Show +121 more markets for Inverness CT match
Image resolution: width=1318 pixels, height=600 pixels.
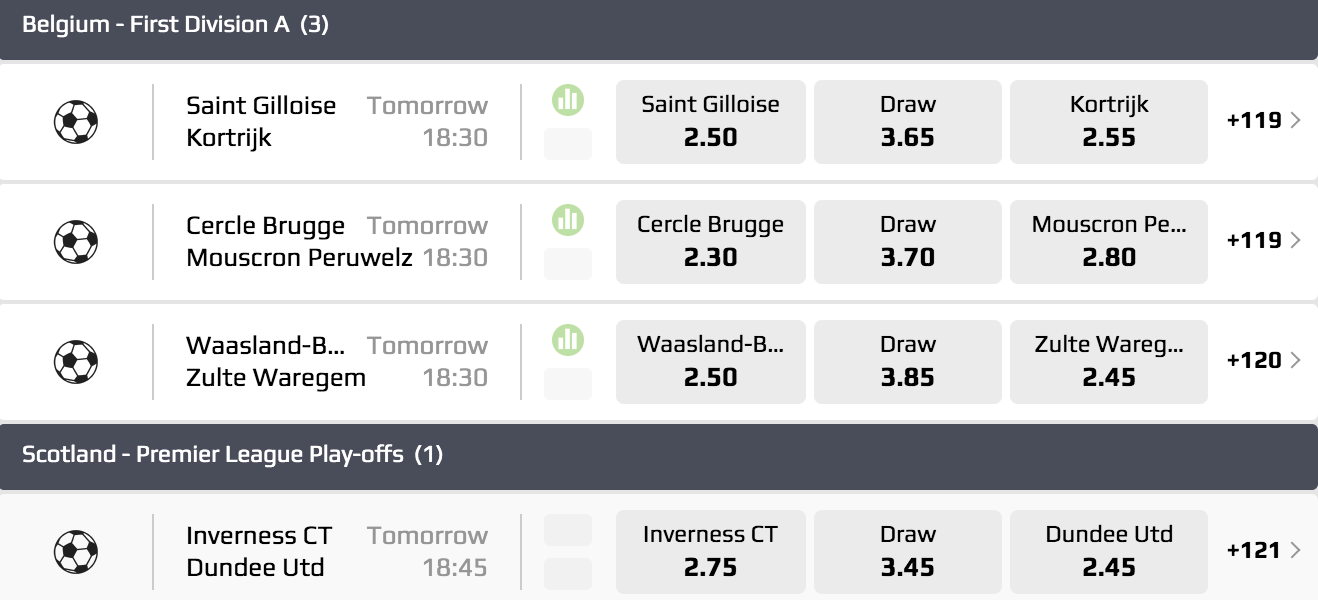point(1264,551)
